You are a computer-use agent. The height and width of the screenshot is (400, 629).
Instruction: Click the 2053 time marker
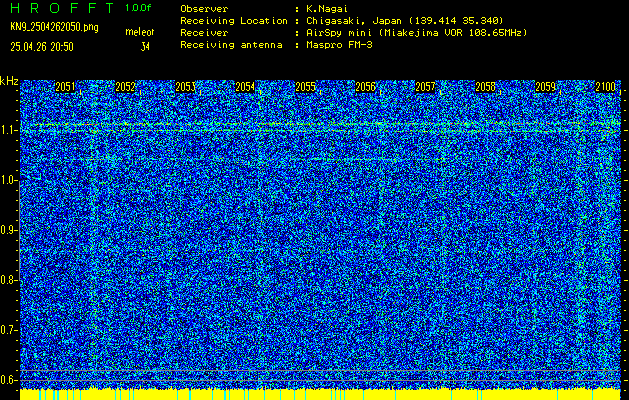185,87
